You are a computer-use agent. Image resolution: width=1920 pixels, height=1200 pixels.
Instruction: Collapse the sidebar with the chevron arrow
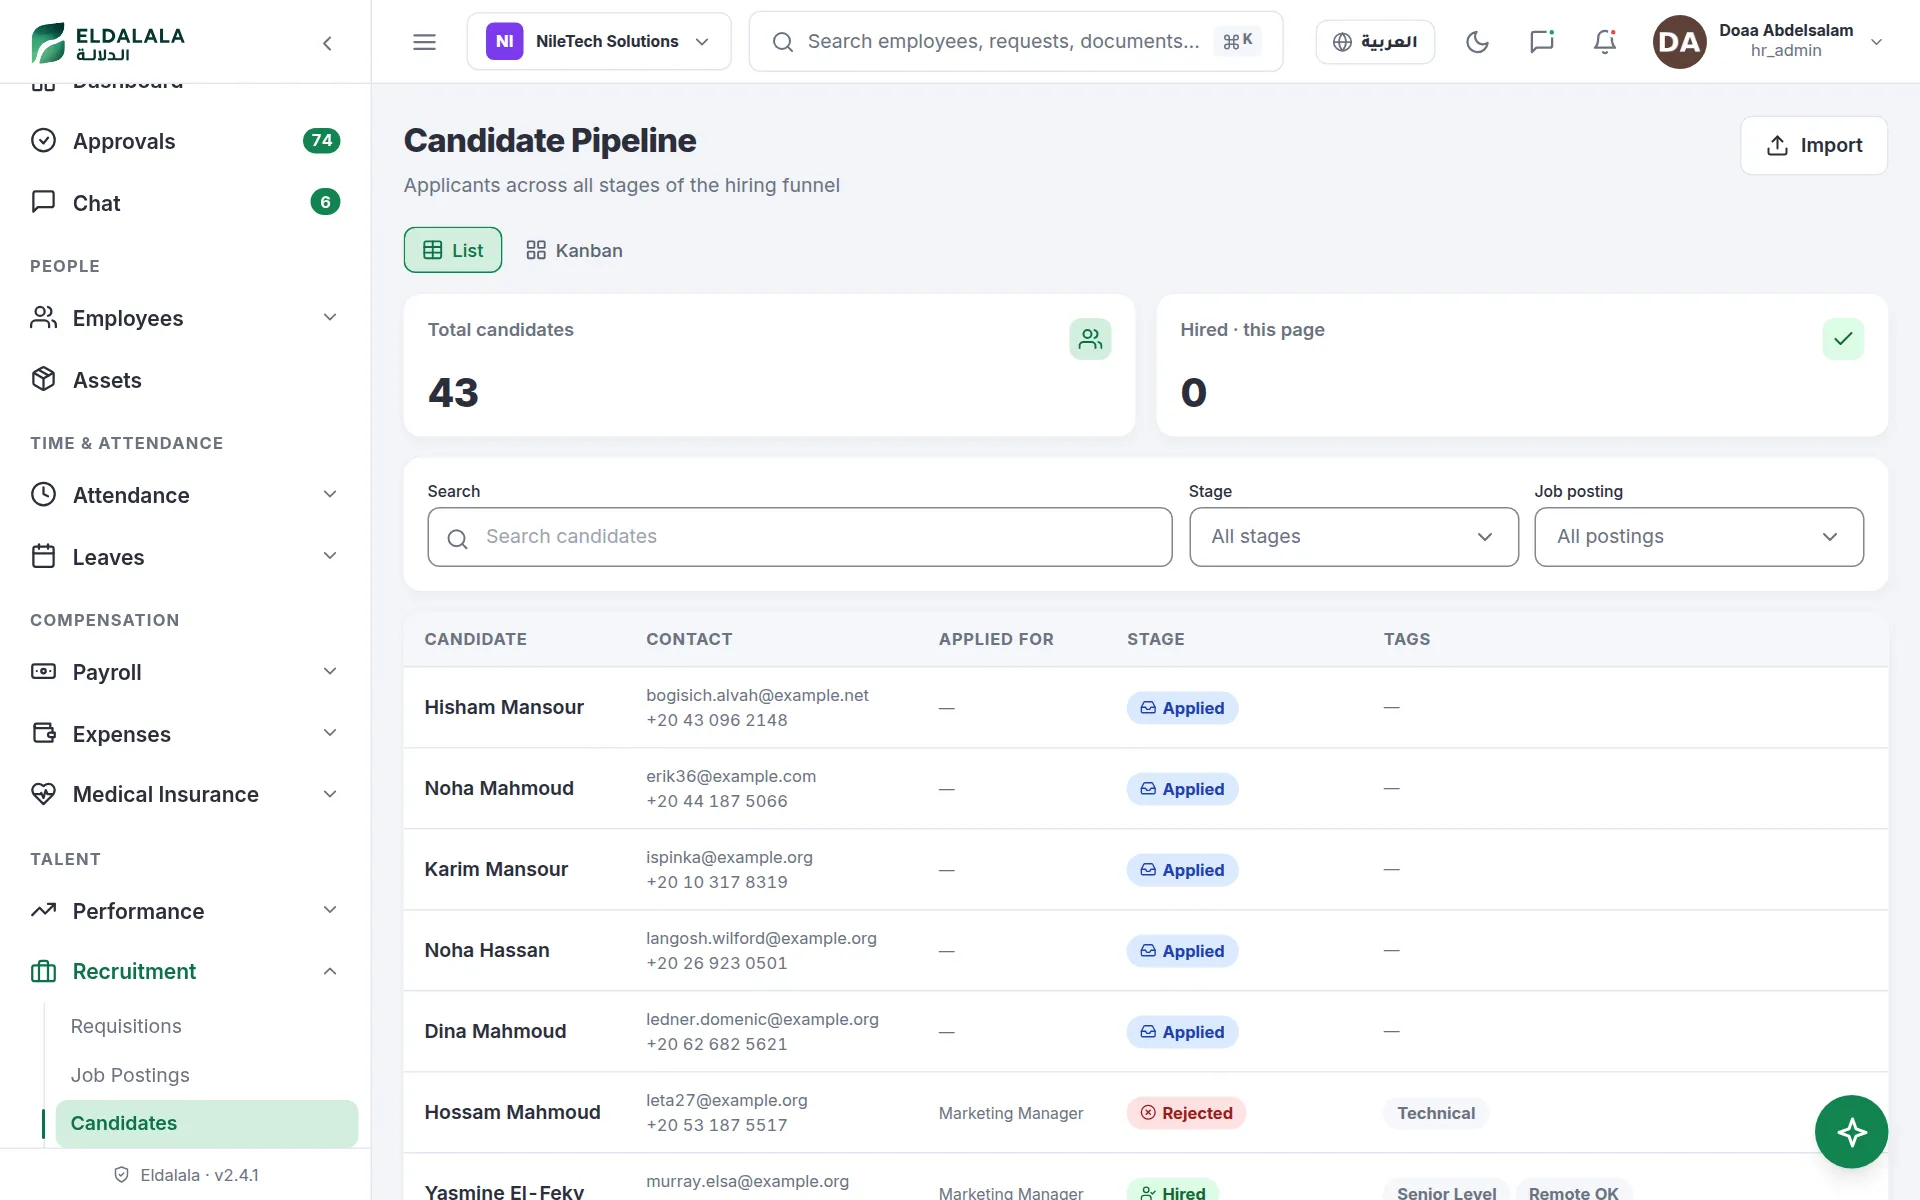[x=327, y=43]
